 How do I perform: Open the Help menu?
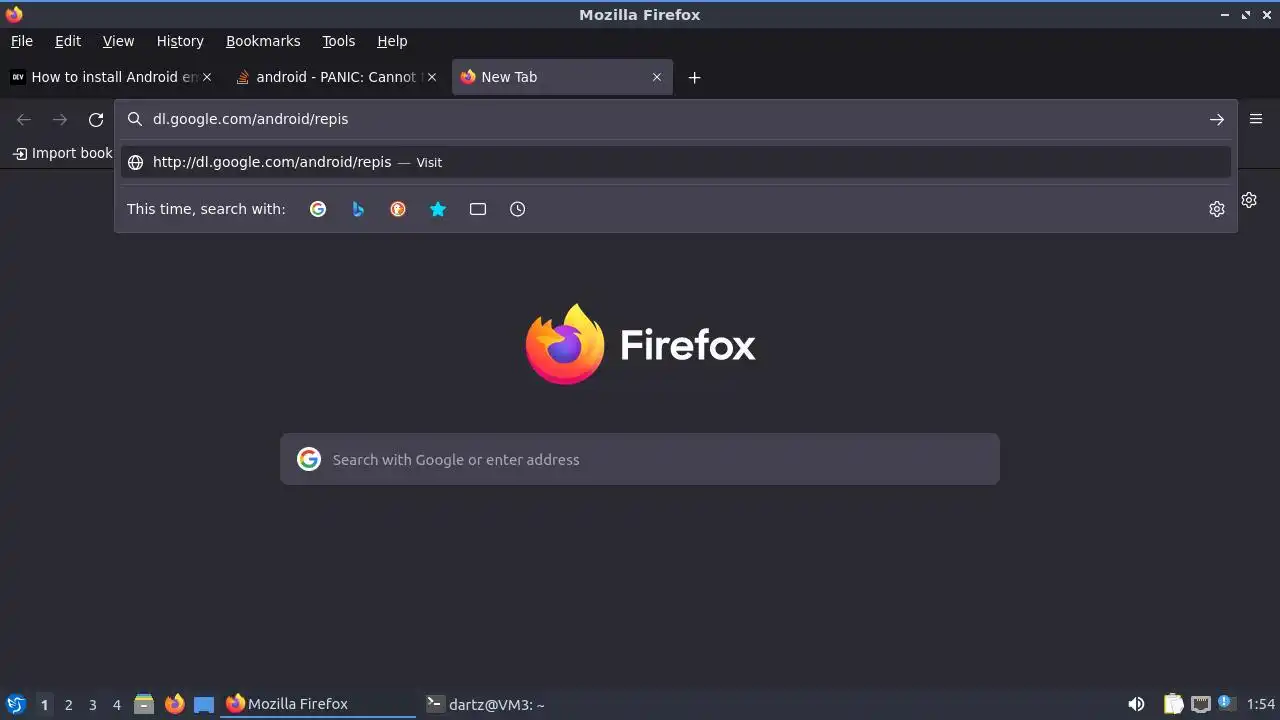click(392, 41)
